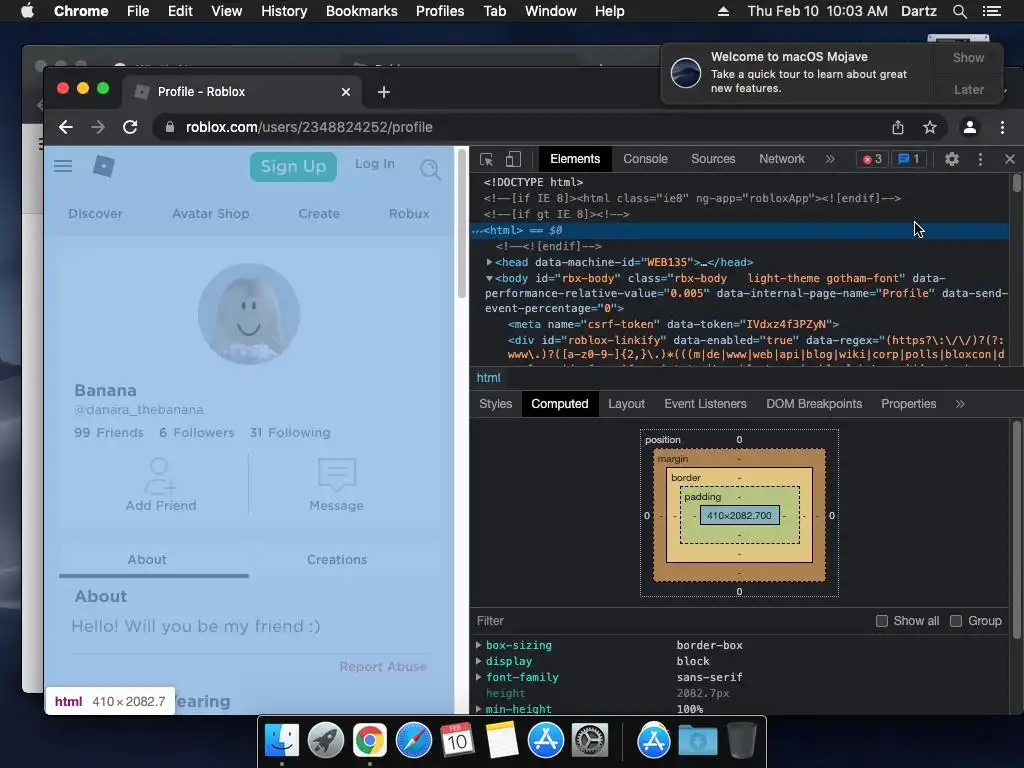Toggle the device toolbar icon in DevTools
The height and width of the screenshot is (768, 1024).
click(x=513, y=159)
